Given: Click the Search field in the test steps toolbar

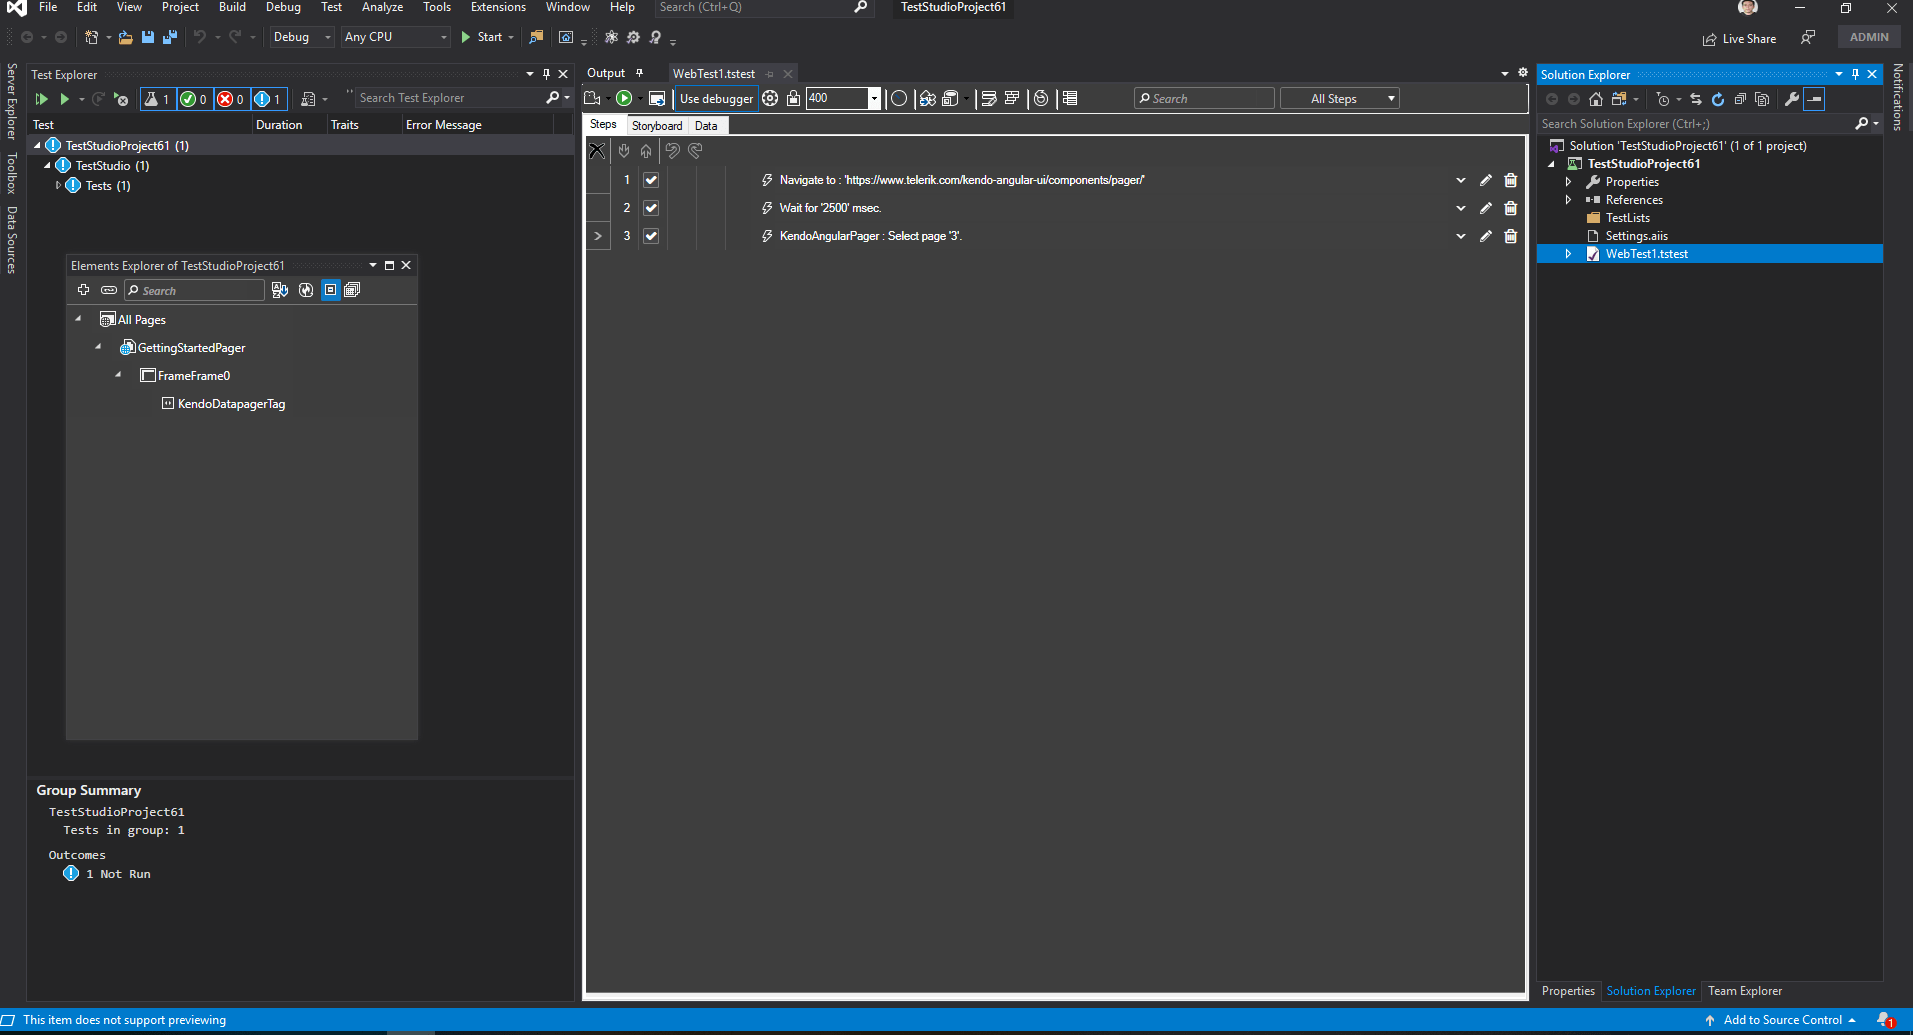Looking at the screenshot, I should [1205, 98].
